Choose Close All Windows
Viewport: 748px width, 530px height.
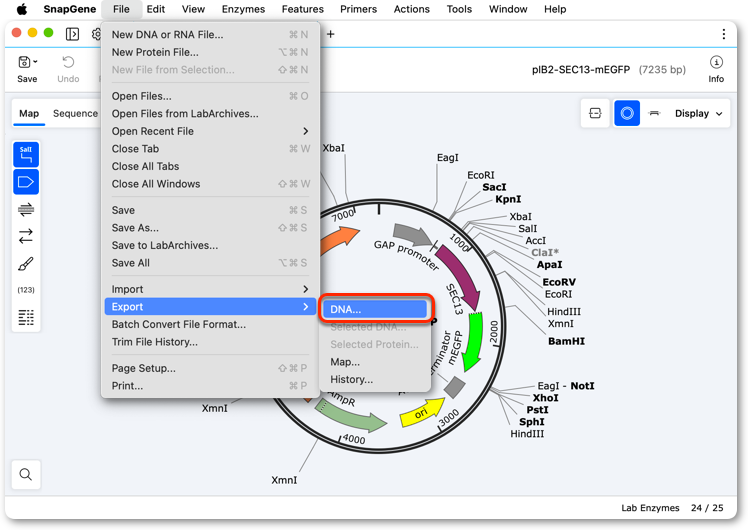210,184
